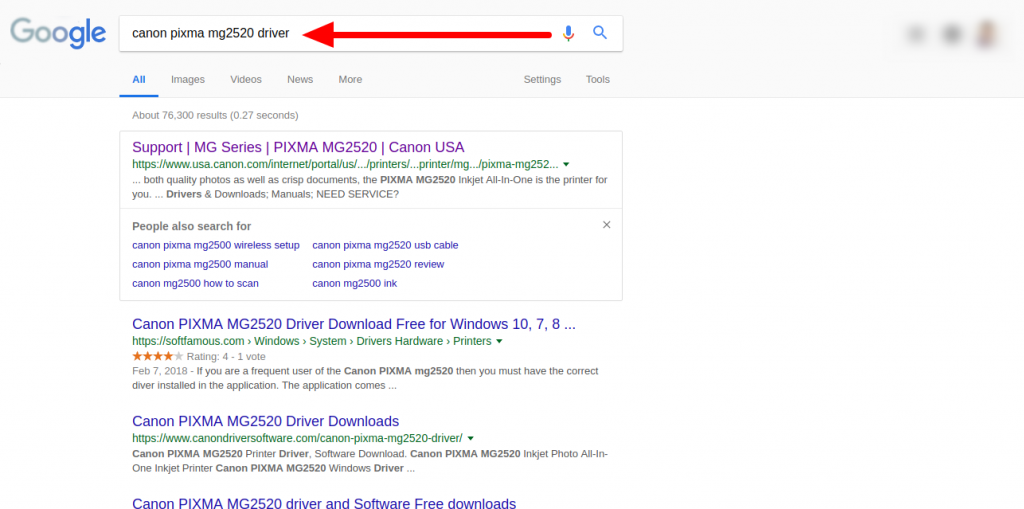Expand the softfamous.com result URL dropdown arrow
The width and height of the screenshot is (1024, 509).
tap(499, 341)
